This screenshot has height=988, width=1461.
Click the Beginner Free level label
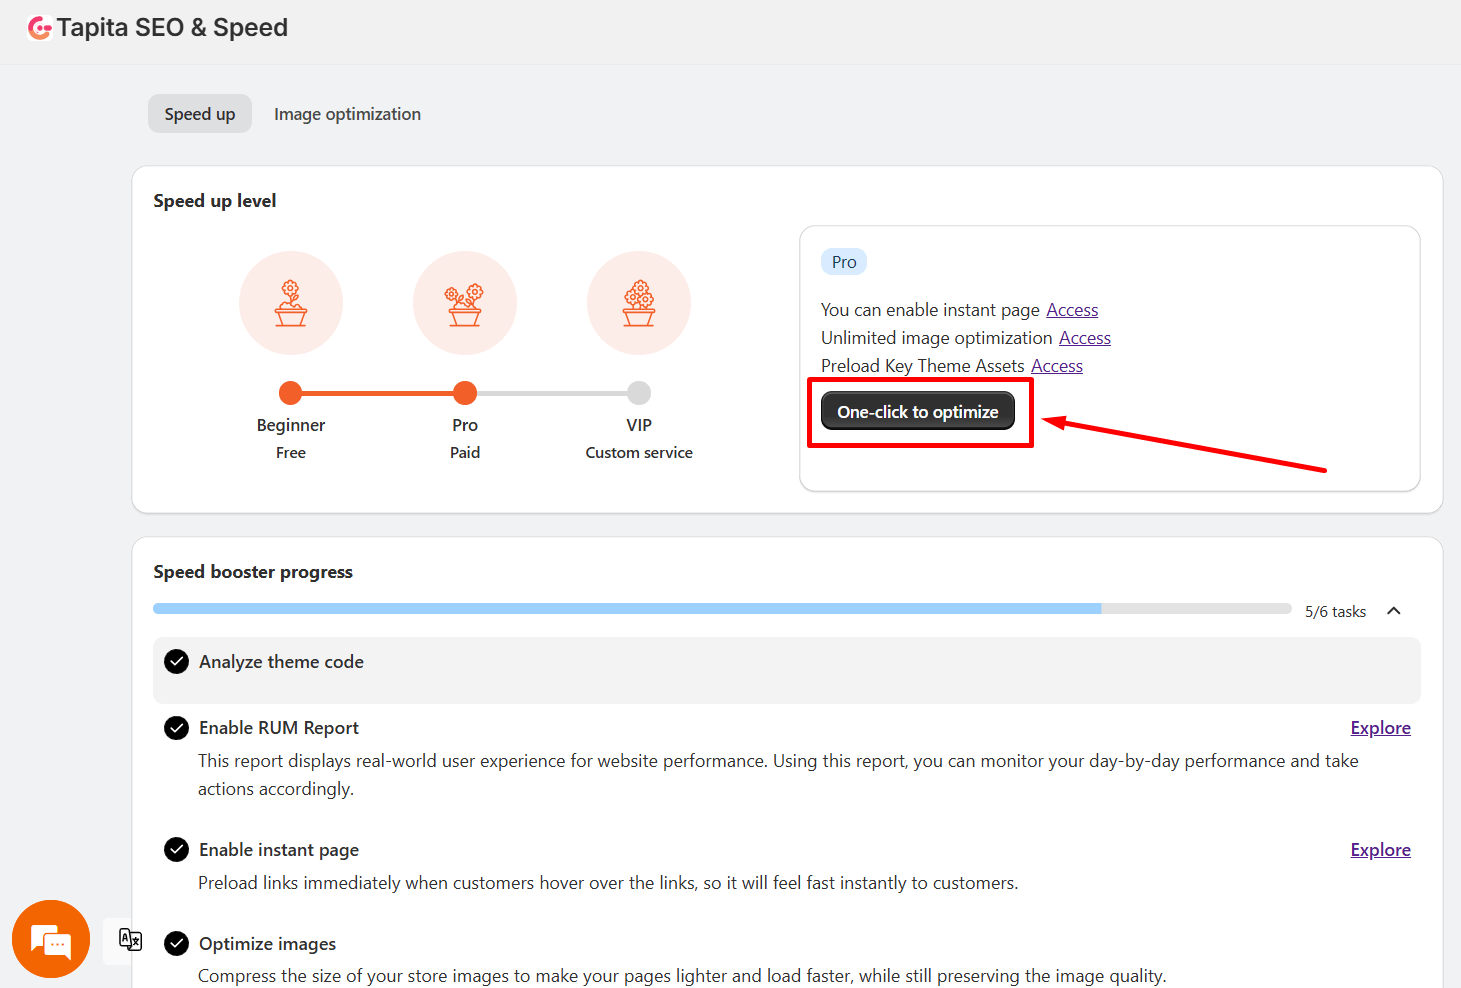click(x=291, y=438)
